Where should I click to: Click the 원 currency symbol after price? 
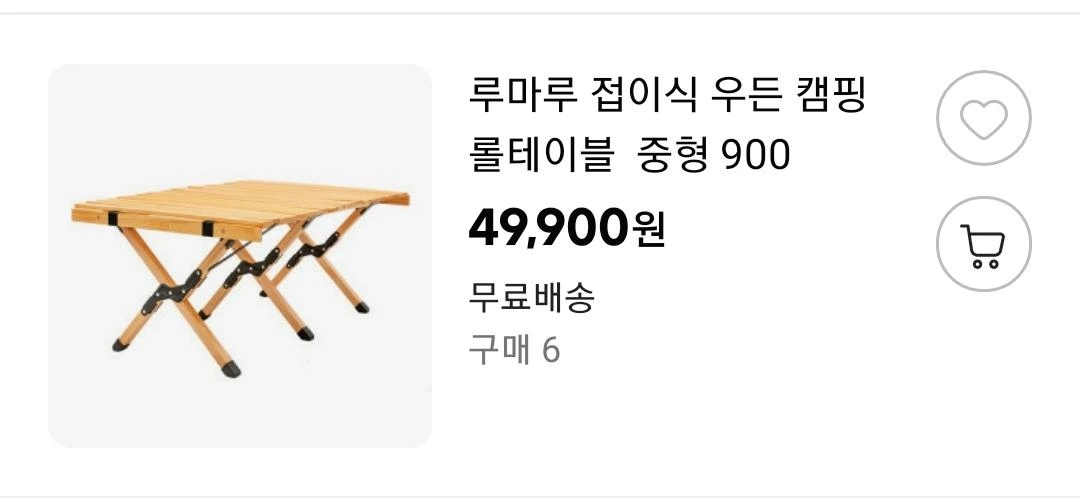[x=649, y=230]
